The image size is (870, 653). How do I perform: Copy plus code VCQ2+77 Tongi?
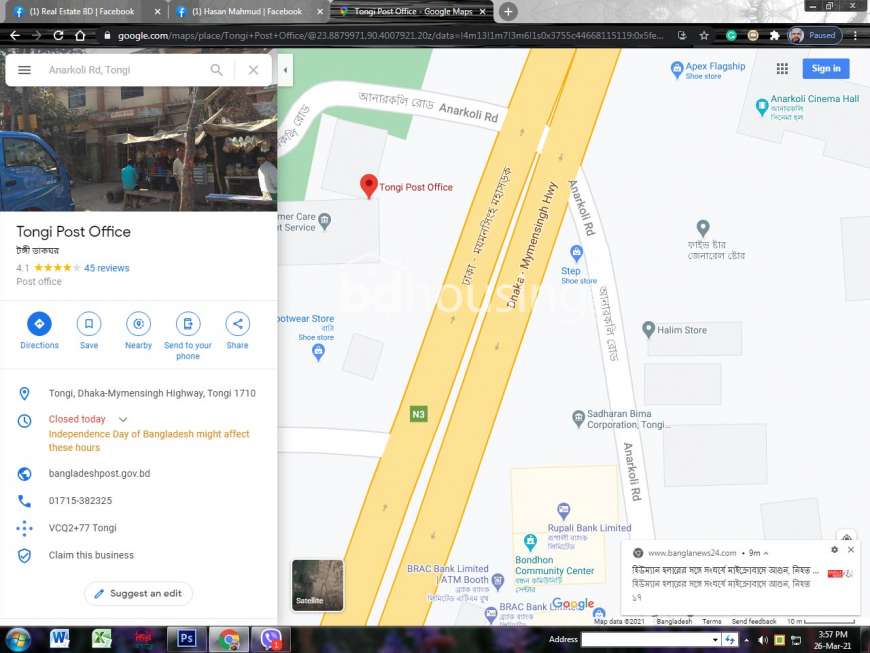(83, 528)
